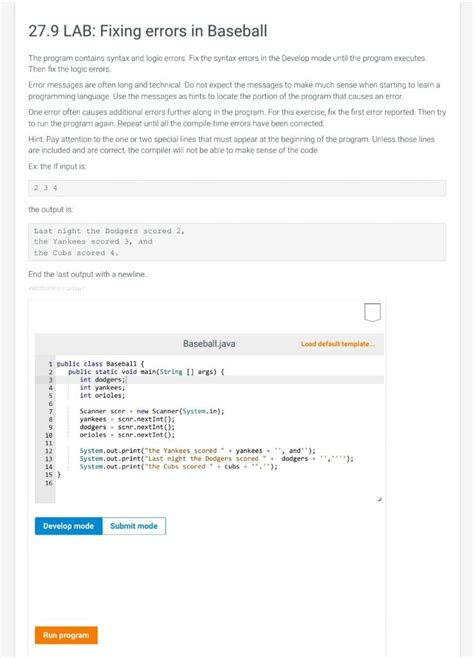
Task: Click the yankees nextInt assignment line
Action: pyautogui.click(x=127, y=419)
